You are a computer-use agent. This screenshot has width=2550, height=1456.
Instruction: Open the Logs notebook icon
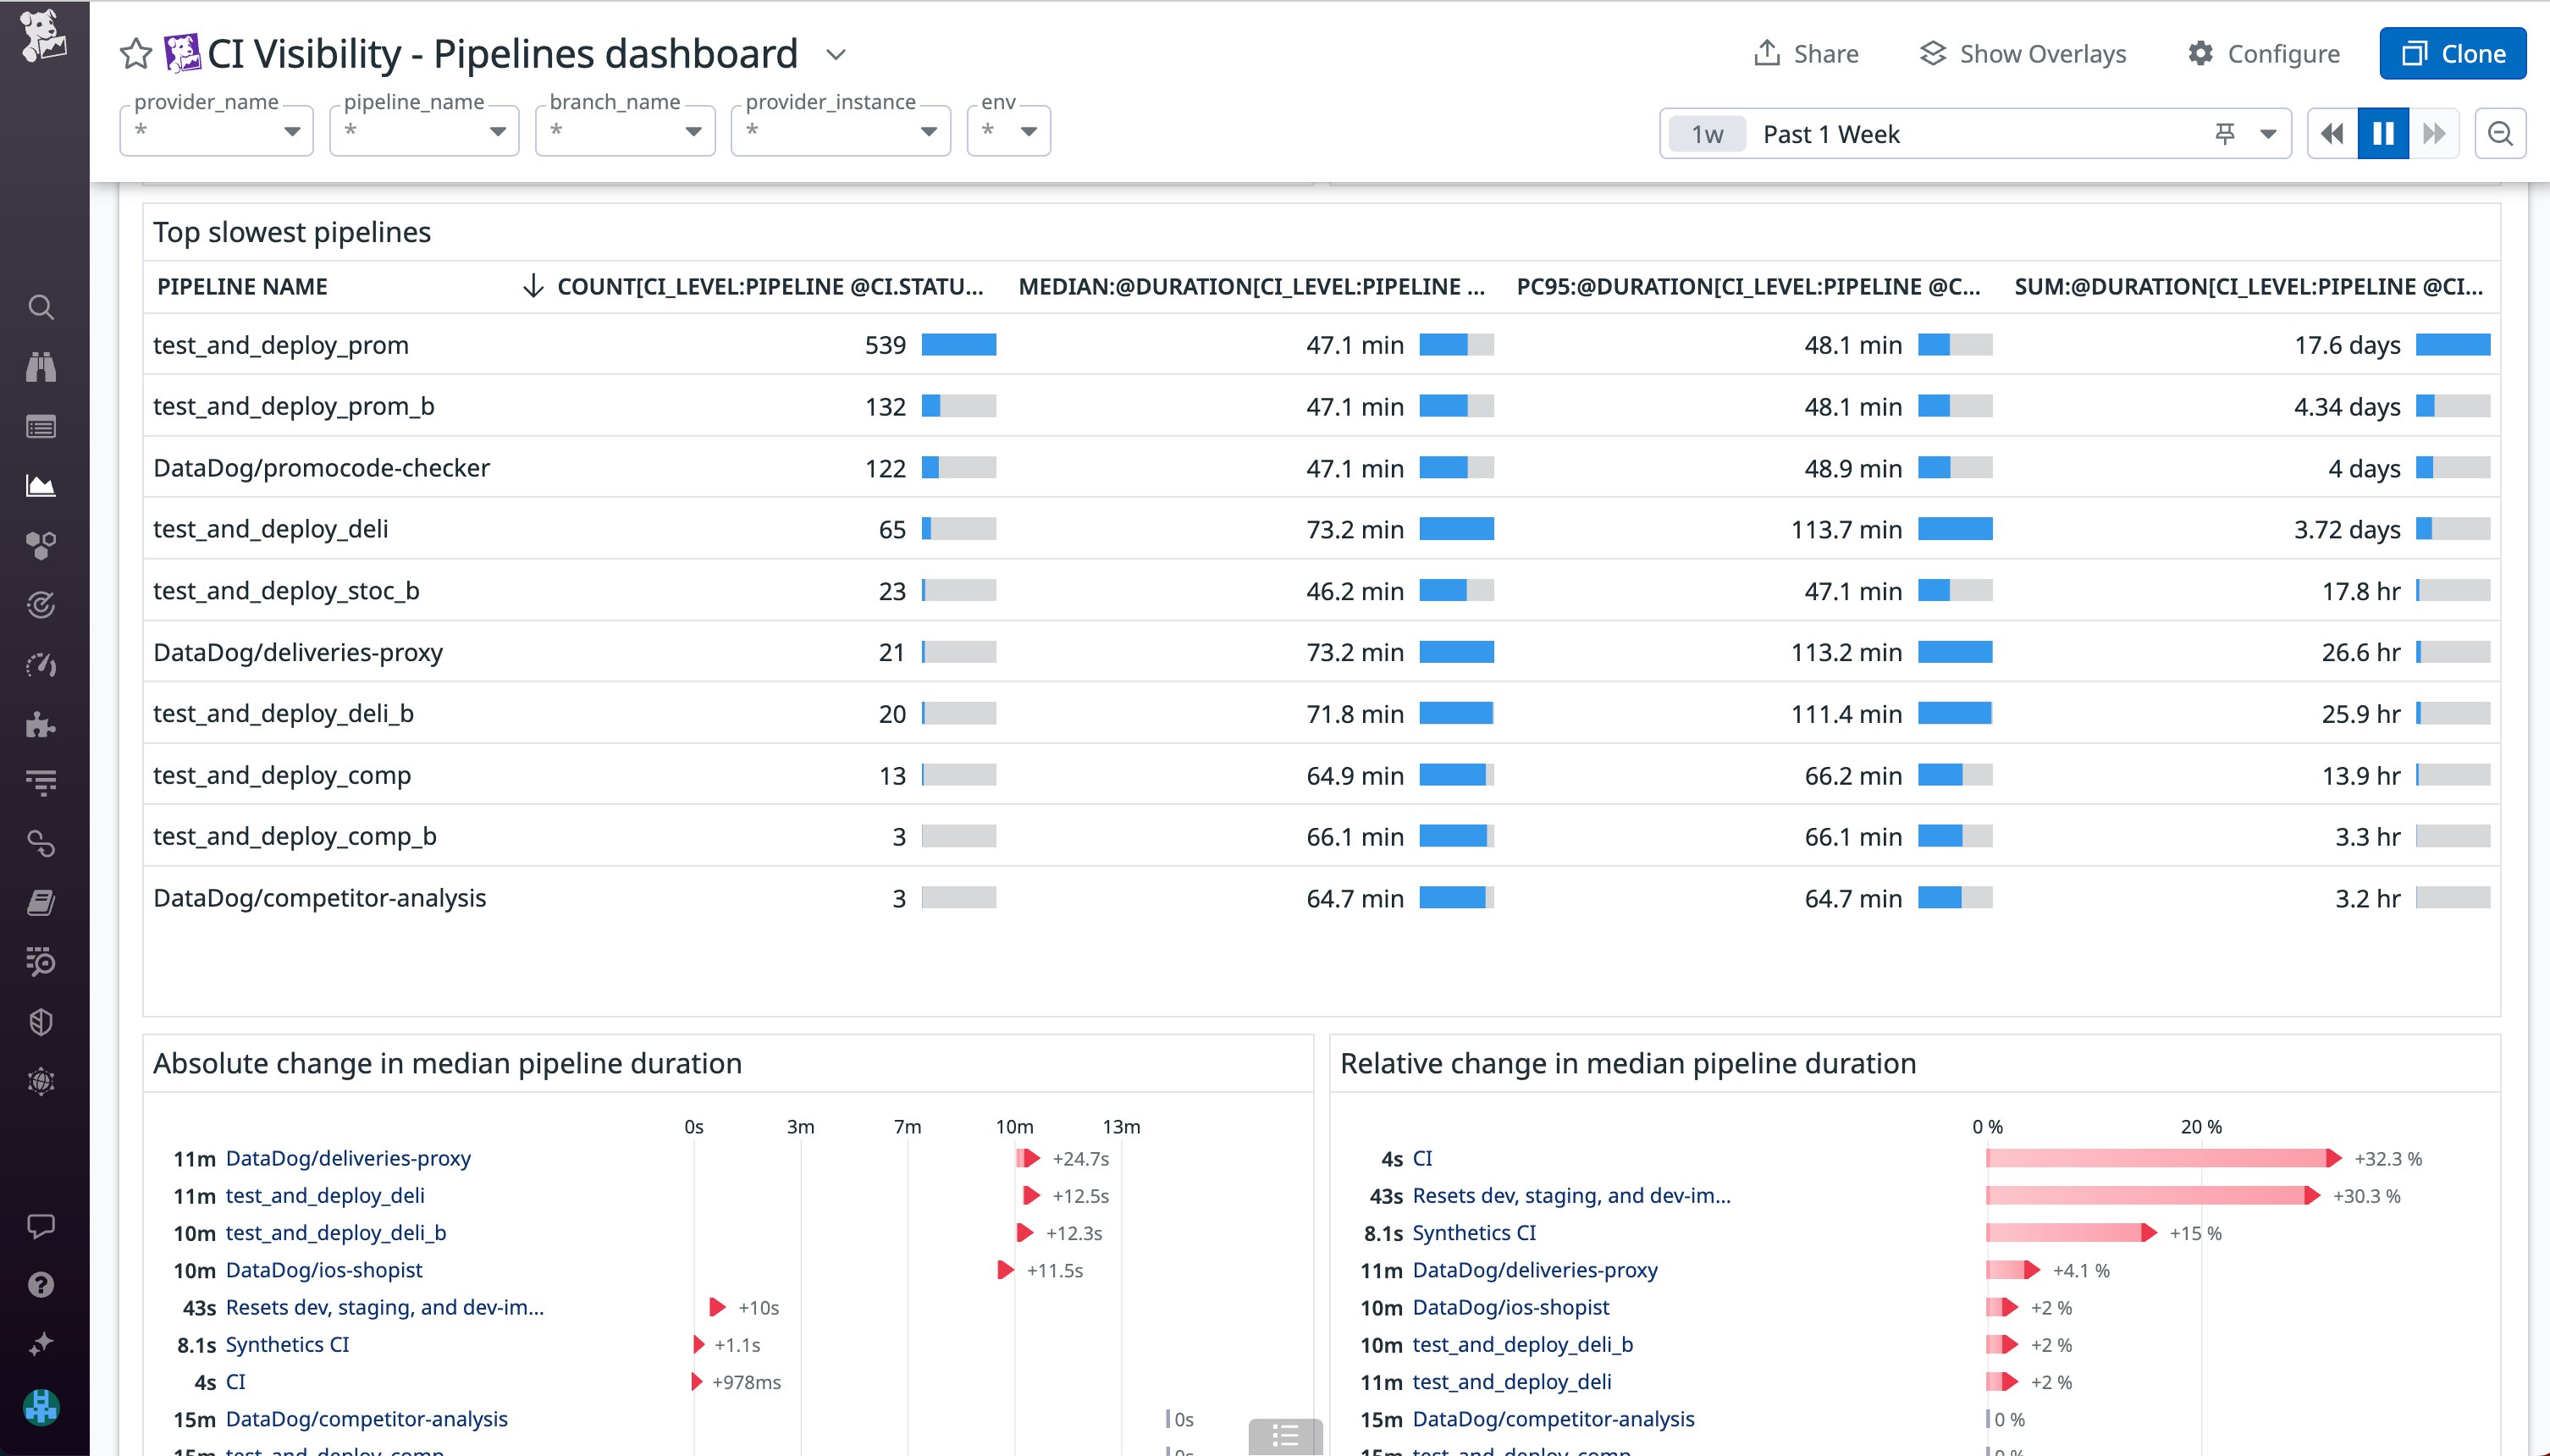41,902
